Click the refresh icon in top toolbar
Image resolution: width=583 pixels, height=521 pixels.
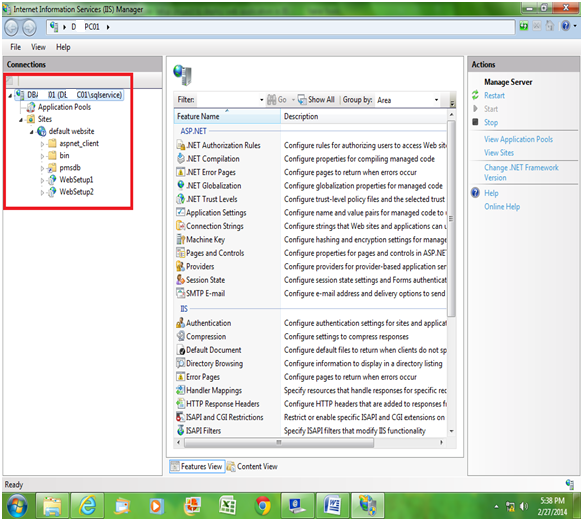coord(524,26)
